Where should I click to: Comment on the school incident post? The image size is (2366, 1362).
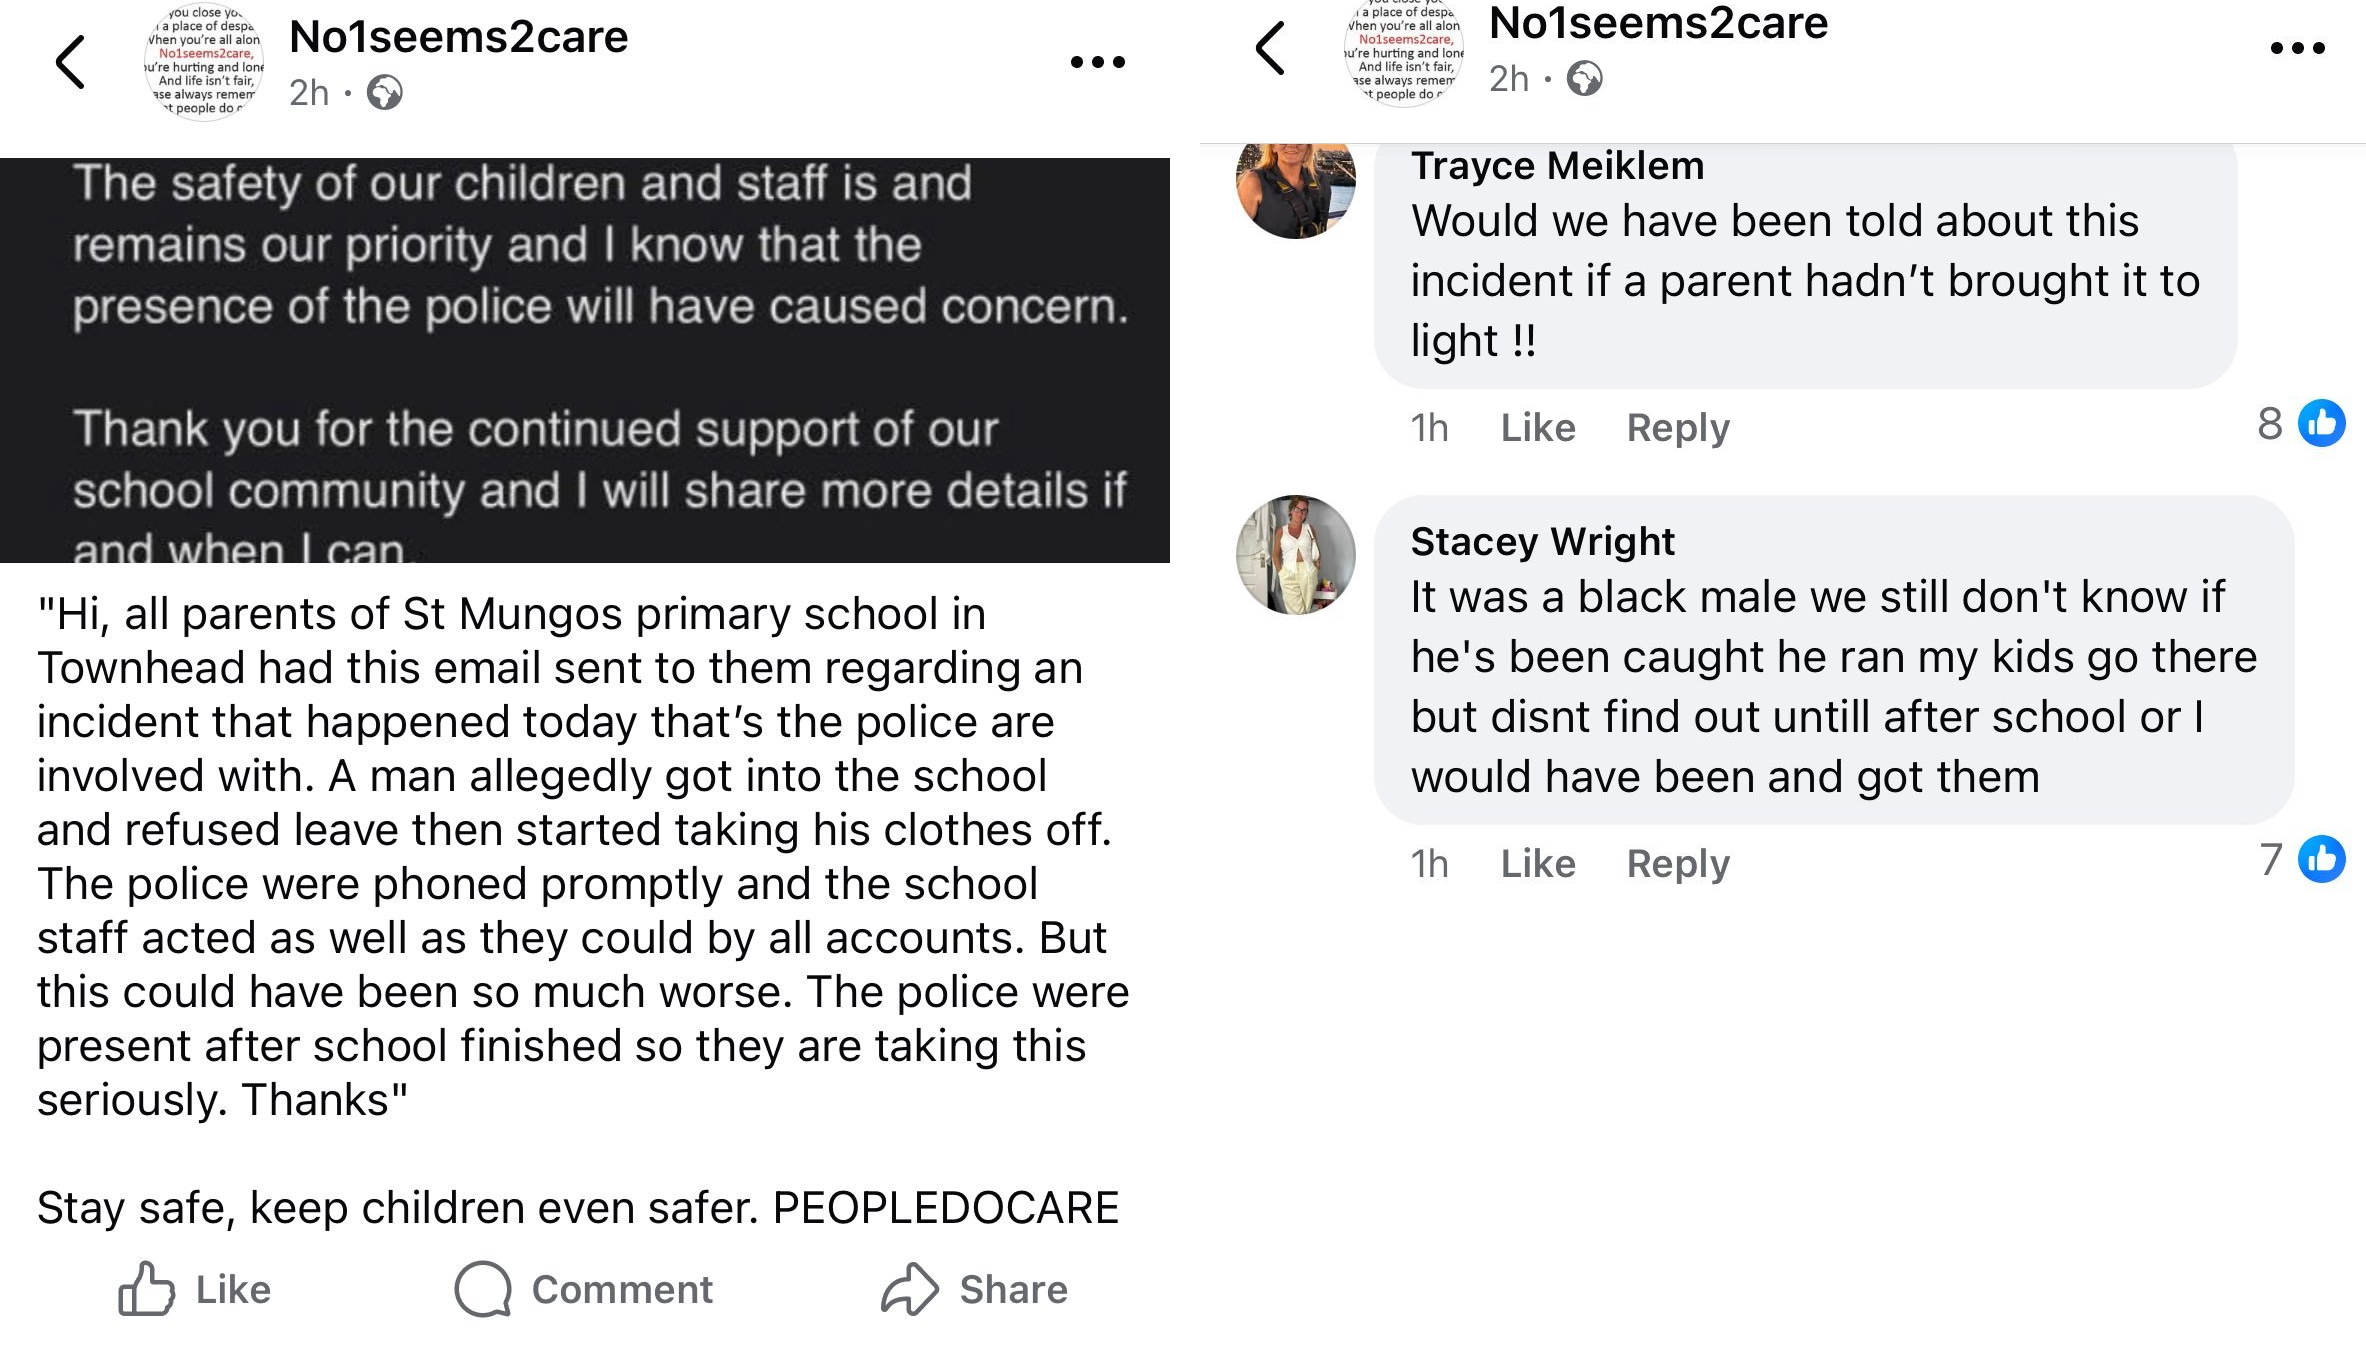click(584, 1289)
